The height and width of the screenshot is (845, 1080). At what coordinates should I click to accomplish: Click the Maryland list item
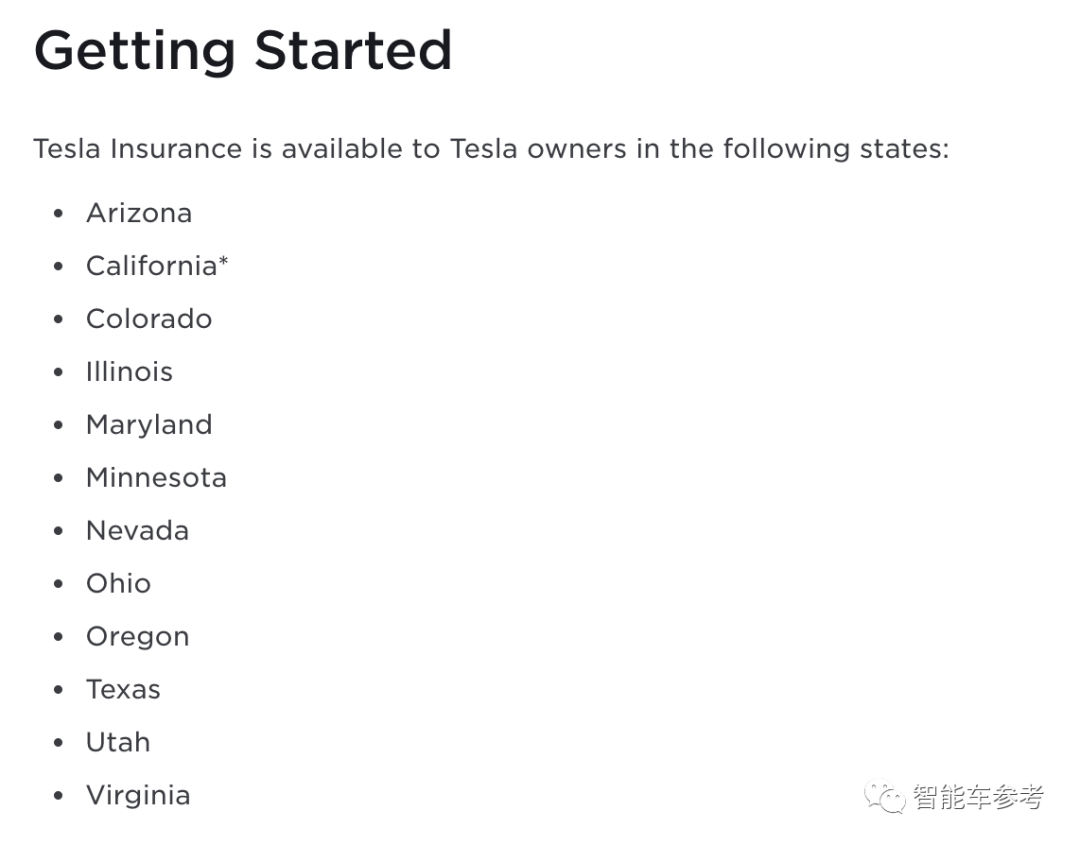[149, 425]
